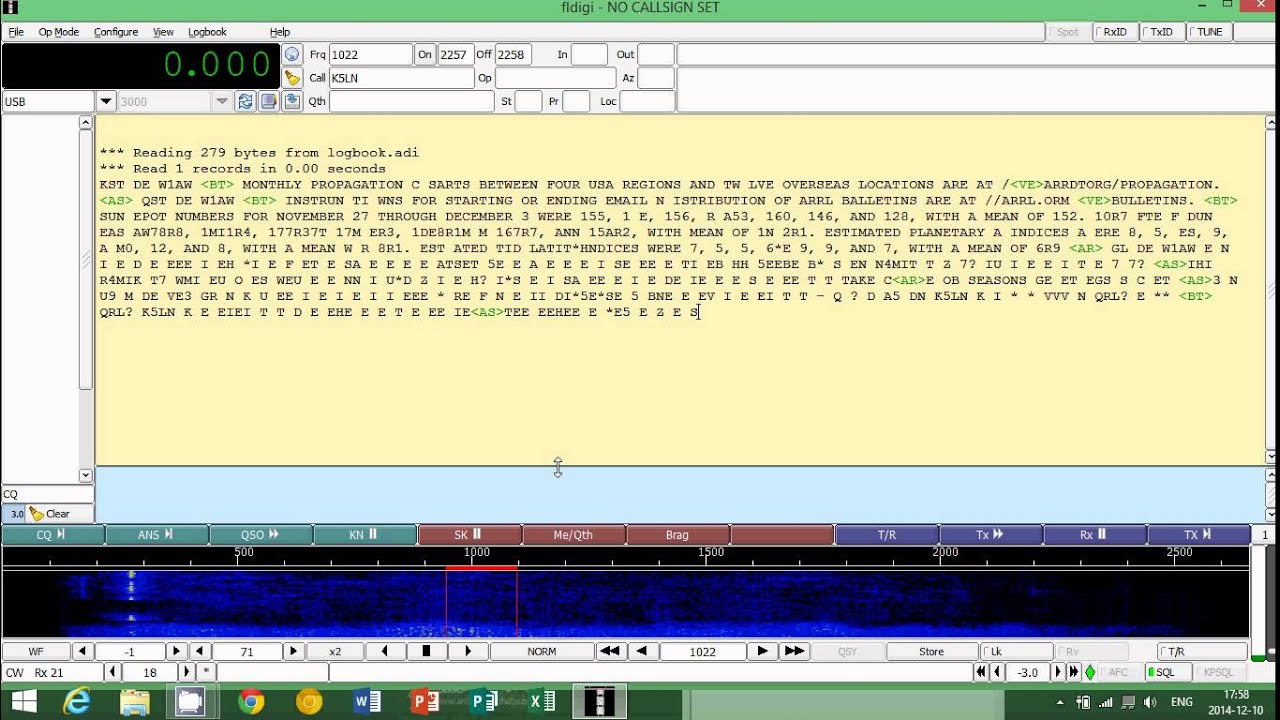This screenshot has width=1280, height=720.
Task: Increase the waterfall range value 71
Action: (x=293, y=651)
